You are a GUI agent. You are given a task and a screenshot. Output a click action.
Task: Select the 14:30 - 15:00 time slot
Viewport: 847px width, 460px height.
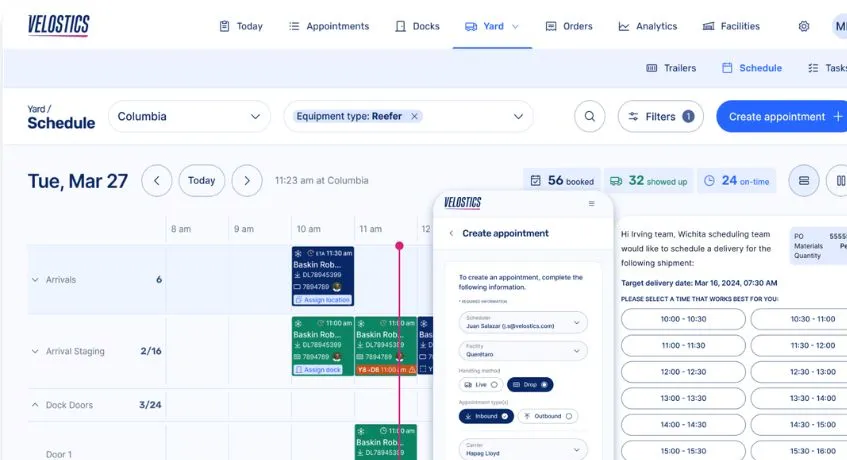point(799,425)
